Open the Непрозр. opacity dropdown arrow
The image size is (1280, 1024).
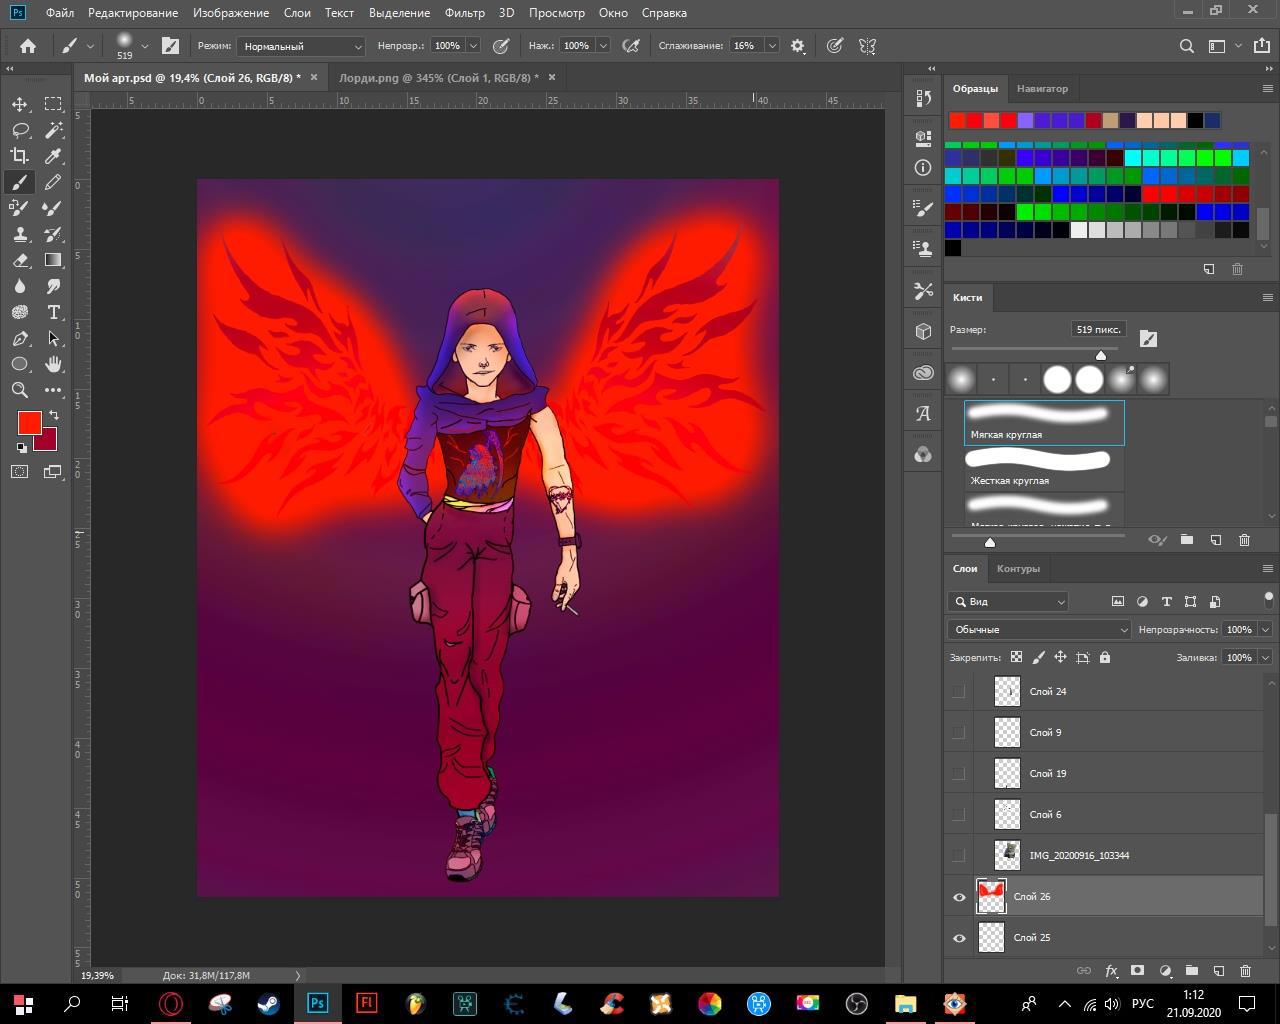[x=473, y=46]
